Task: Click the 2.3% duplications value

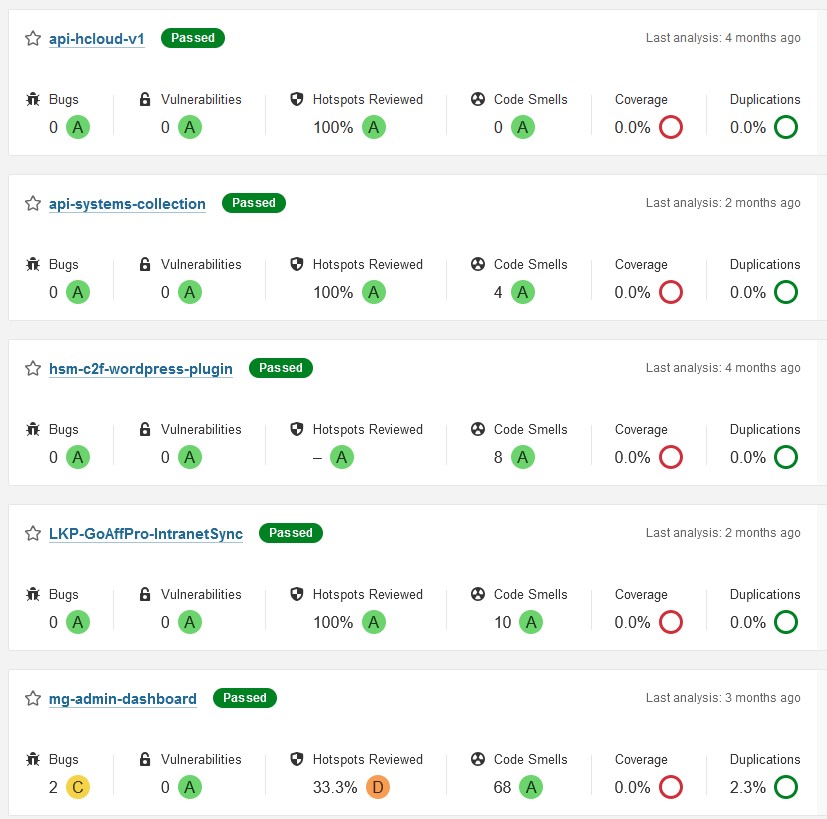Action: (748, 787)
